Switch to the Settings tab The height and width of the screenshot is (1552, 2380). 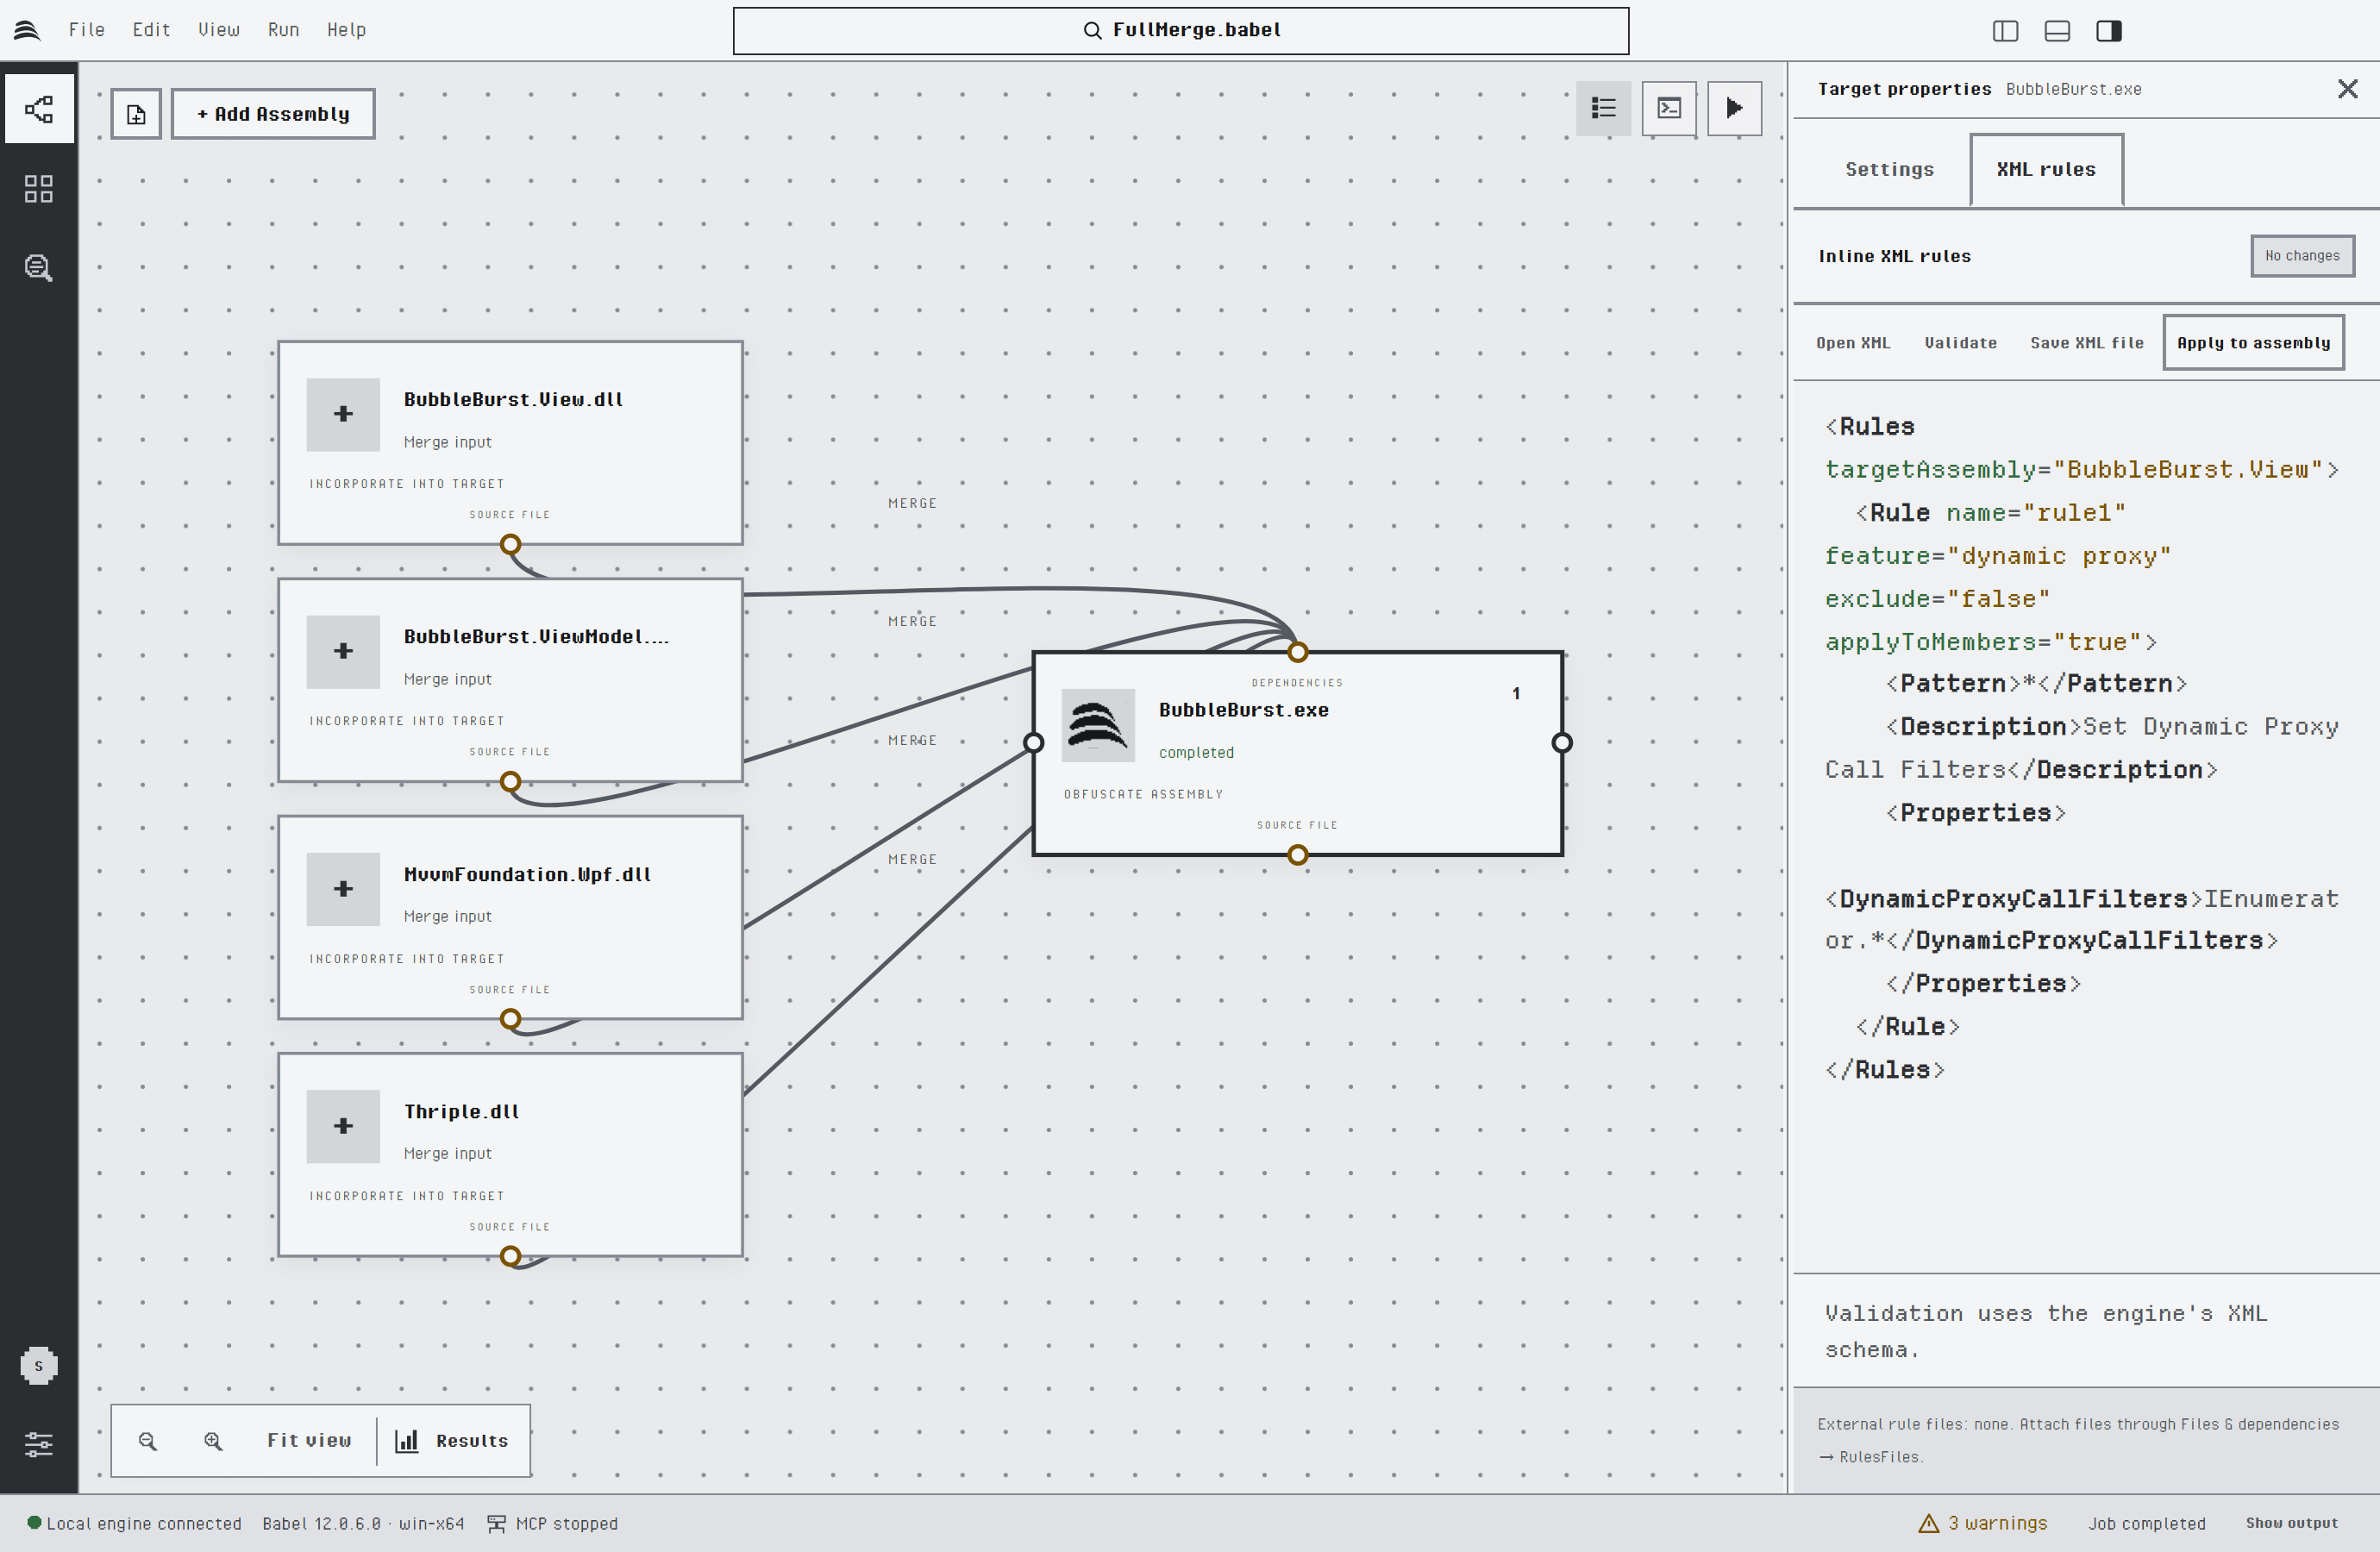click(1889, 170)
